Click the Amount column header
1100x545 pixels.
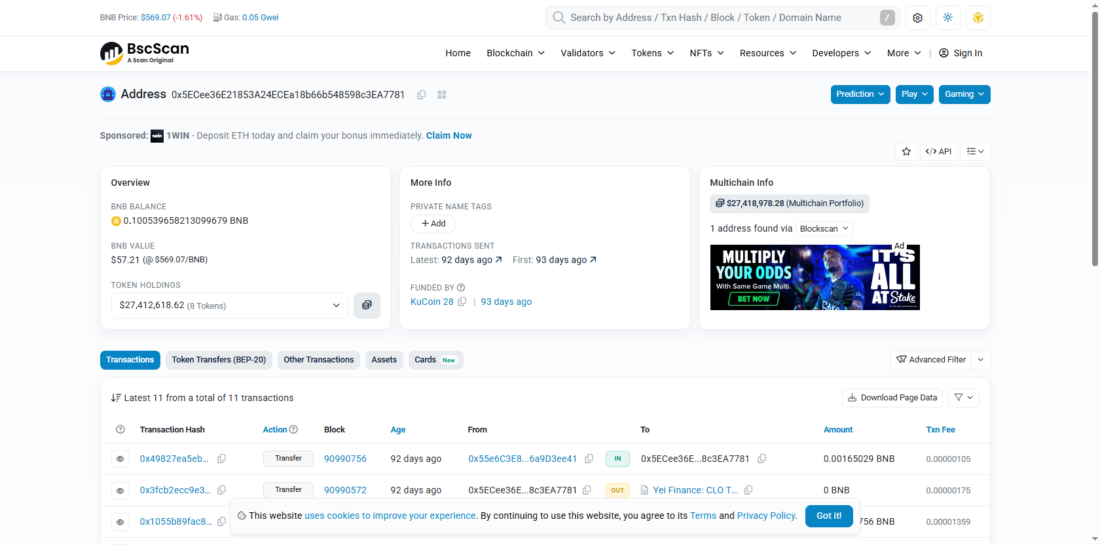(838, 429)
